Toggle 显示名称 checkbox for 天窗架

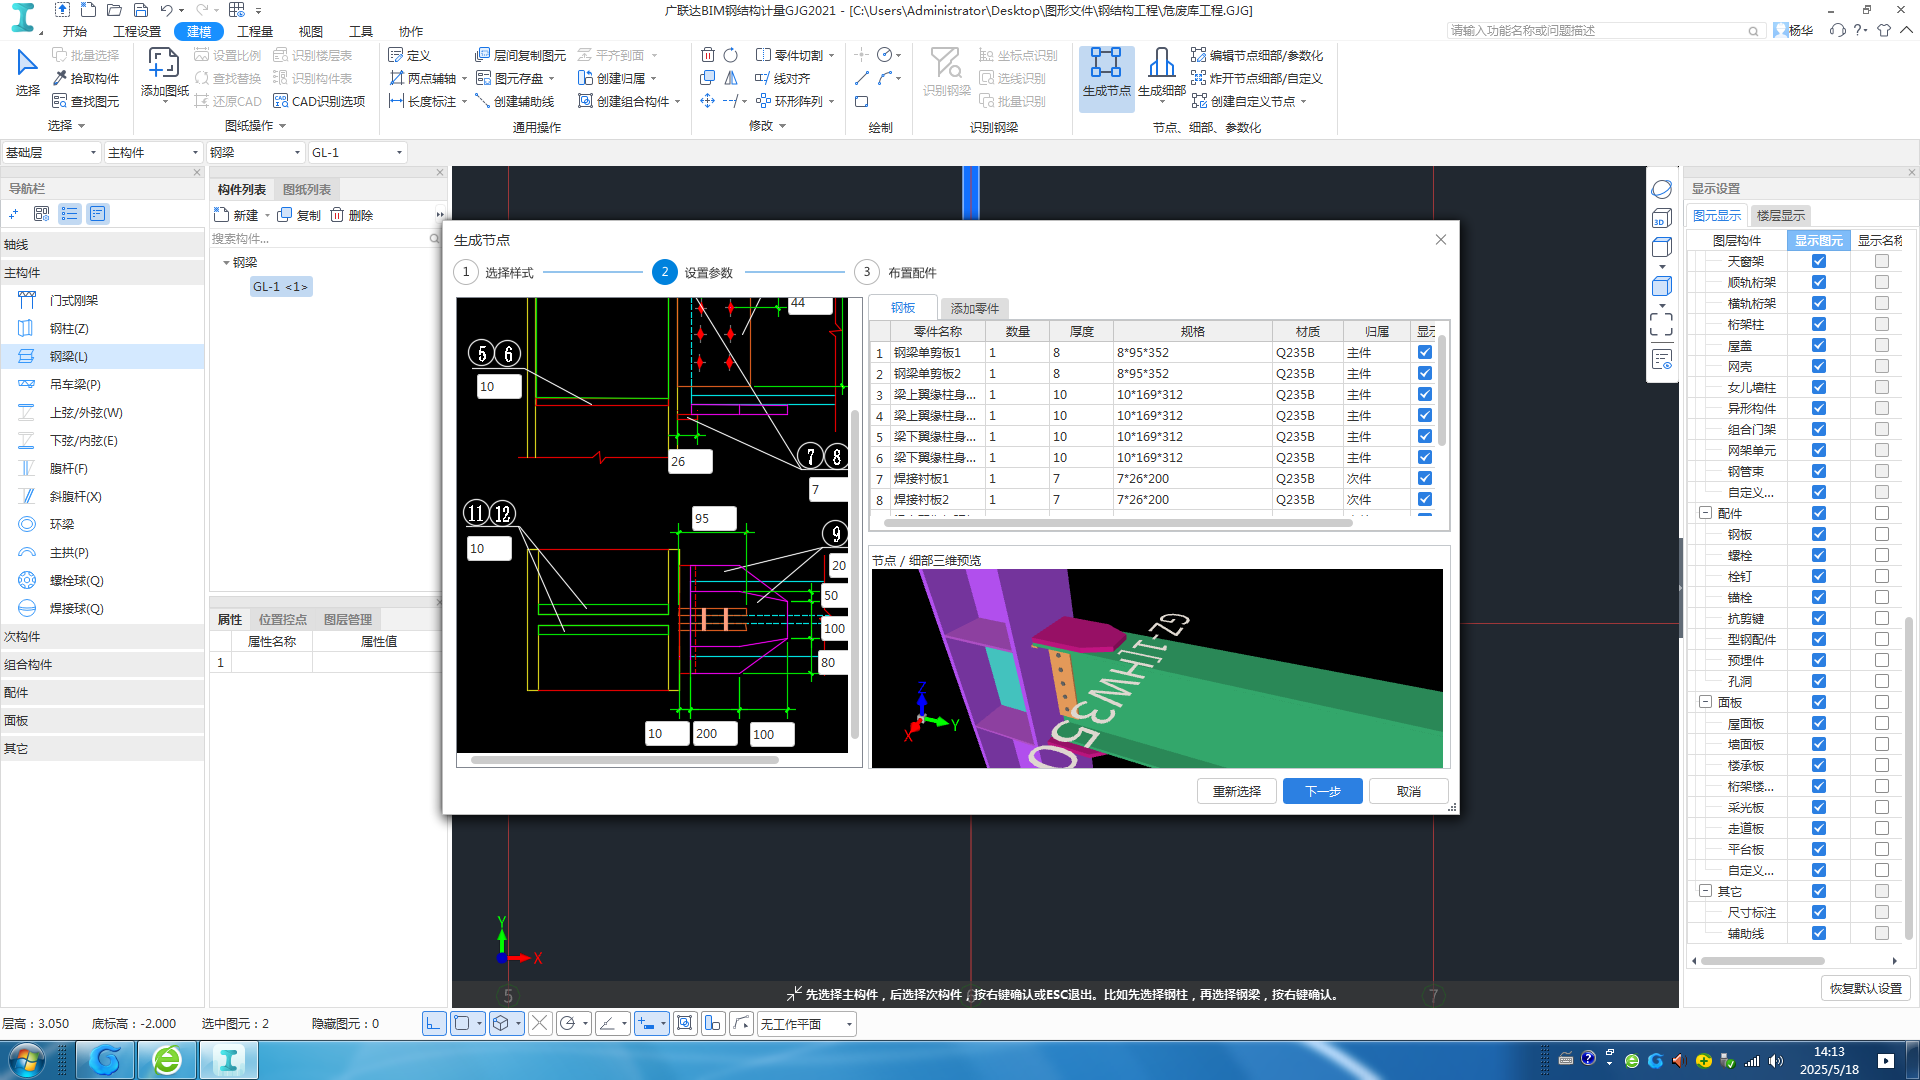(x=1882, y=261)
